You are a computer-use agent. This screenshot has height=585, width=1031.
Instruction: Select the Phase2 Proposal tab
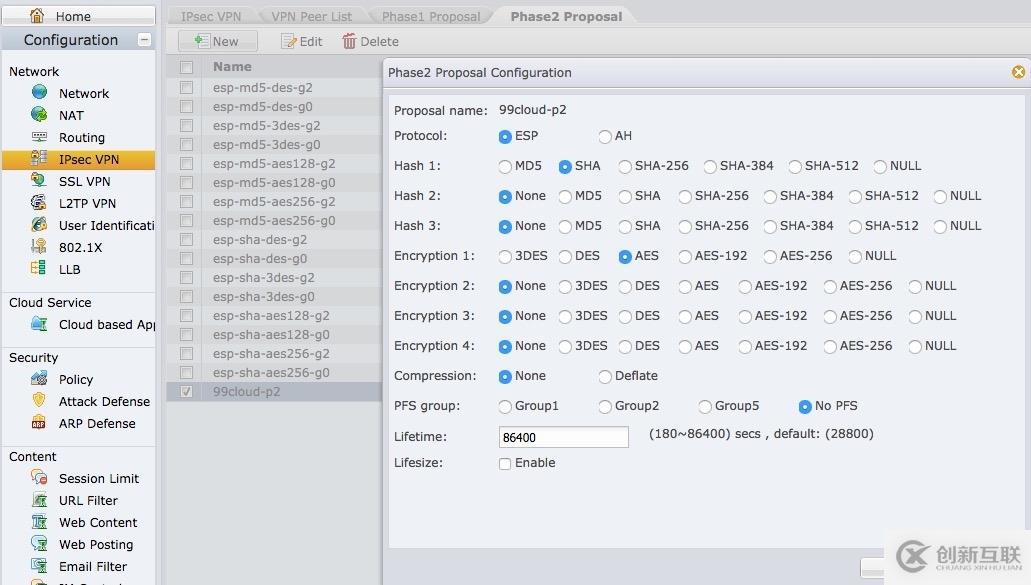tap(566, 16)
